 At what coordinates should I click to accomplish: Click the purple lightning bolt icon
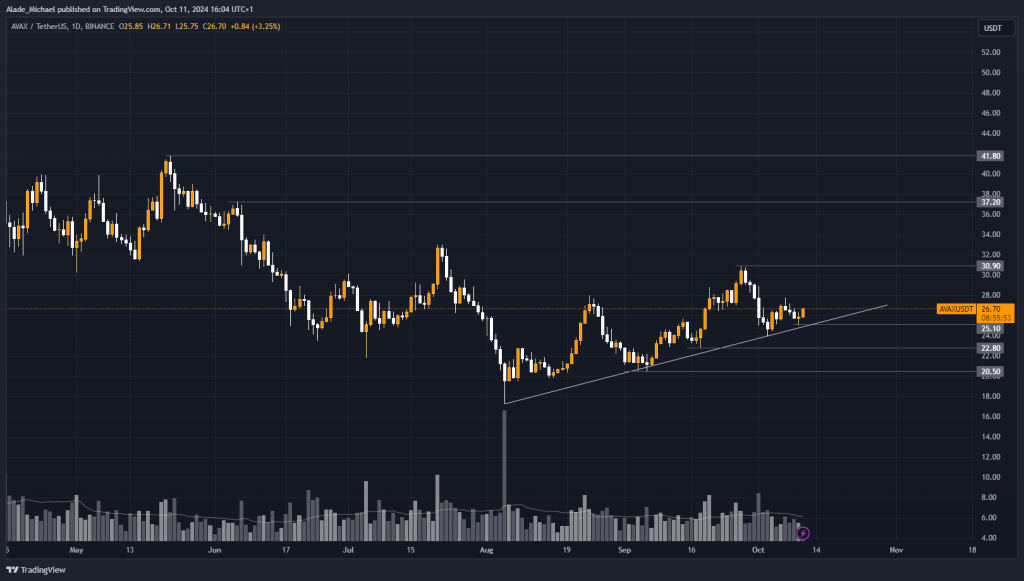(x=803, y=533)
